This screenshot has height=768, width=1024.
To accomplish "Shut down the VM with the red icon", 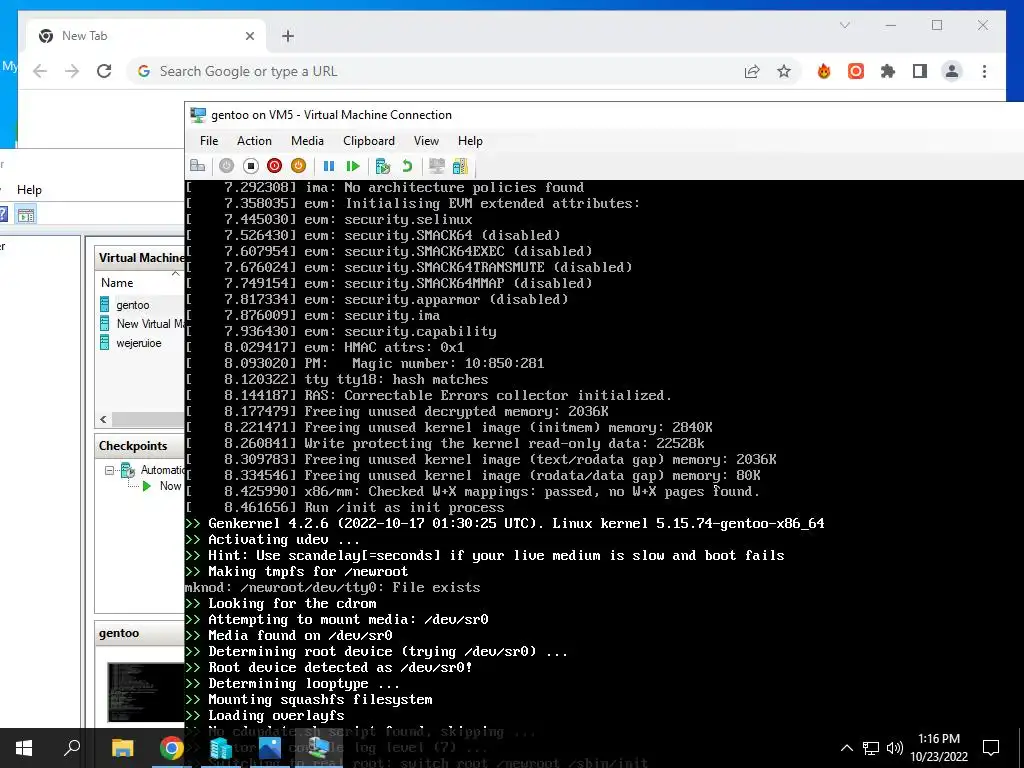I will 274,166.
